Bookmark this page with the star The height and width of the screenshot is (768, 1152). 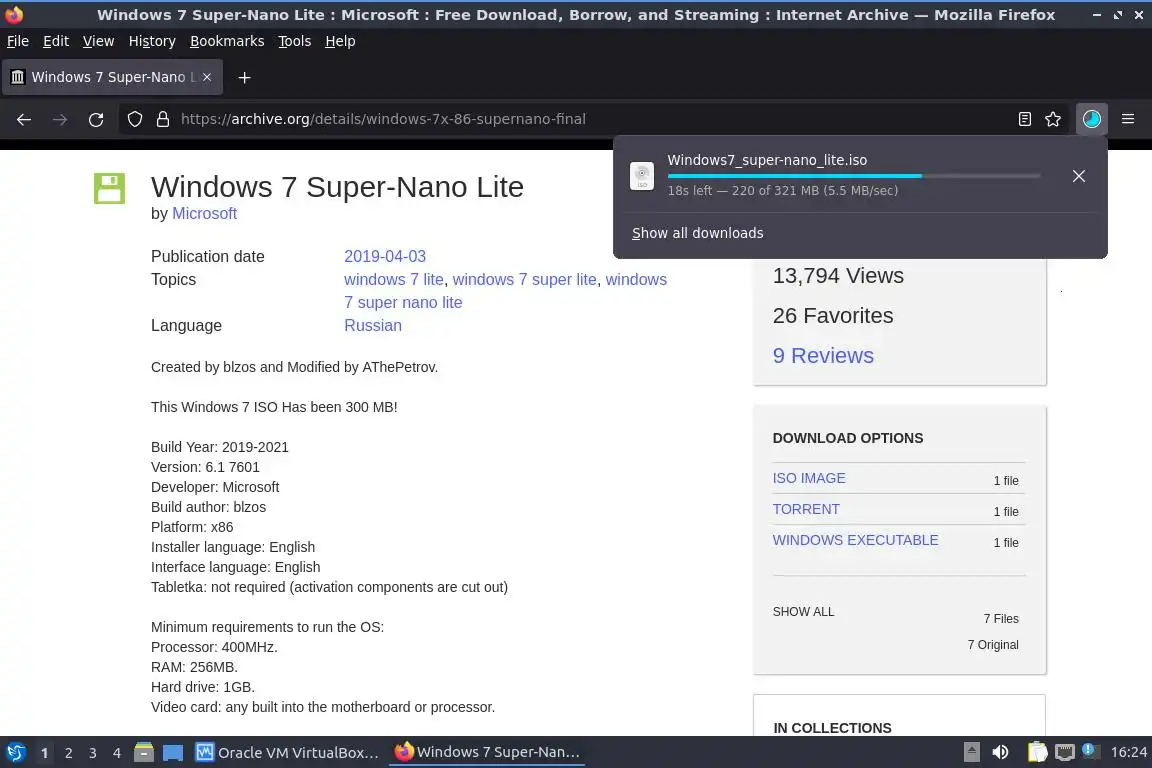click(x=1052, y=119)
